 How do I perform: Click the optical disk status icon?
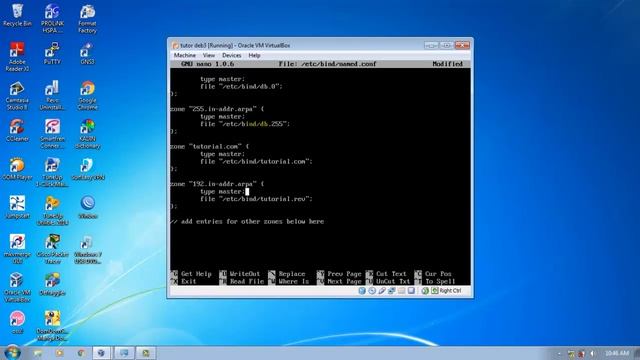[372, 291]
